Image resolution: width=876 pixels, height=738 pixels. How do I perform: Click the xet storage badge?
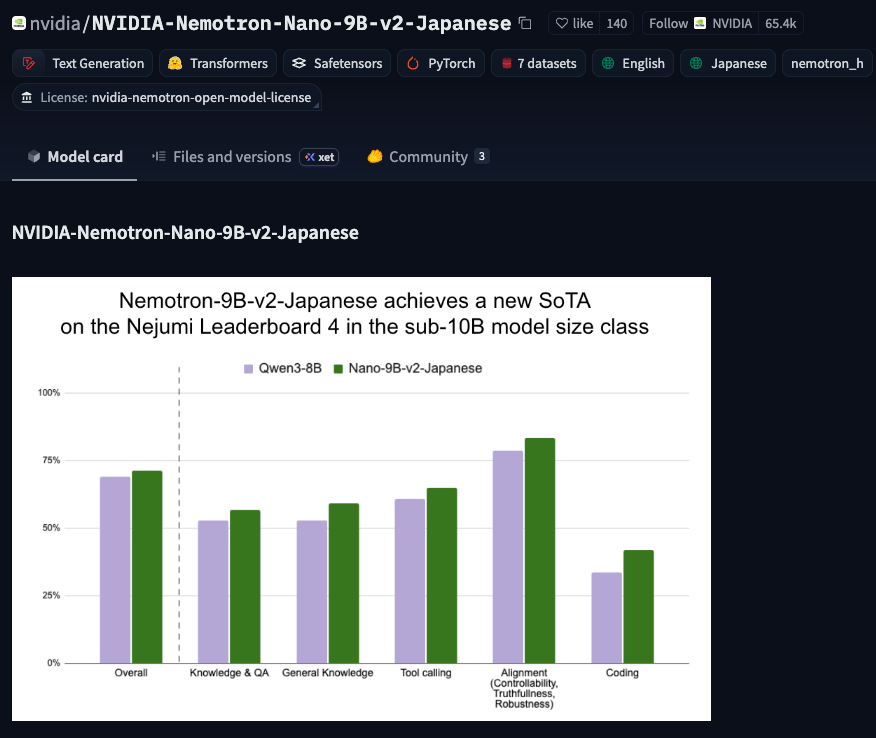click(319, 157)
